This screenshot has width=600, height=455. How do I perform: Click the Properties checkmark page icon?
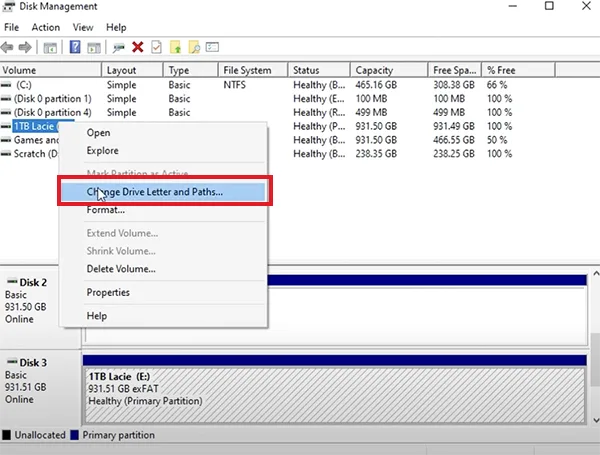click(157, 47)
